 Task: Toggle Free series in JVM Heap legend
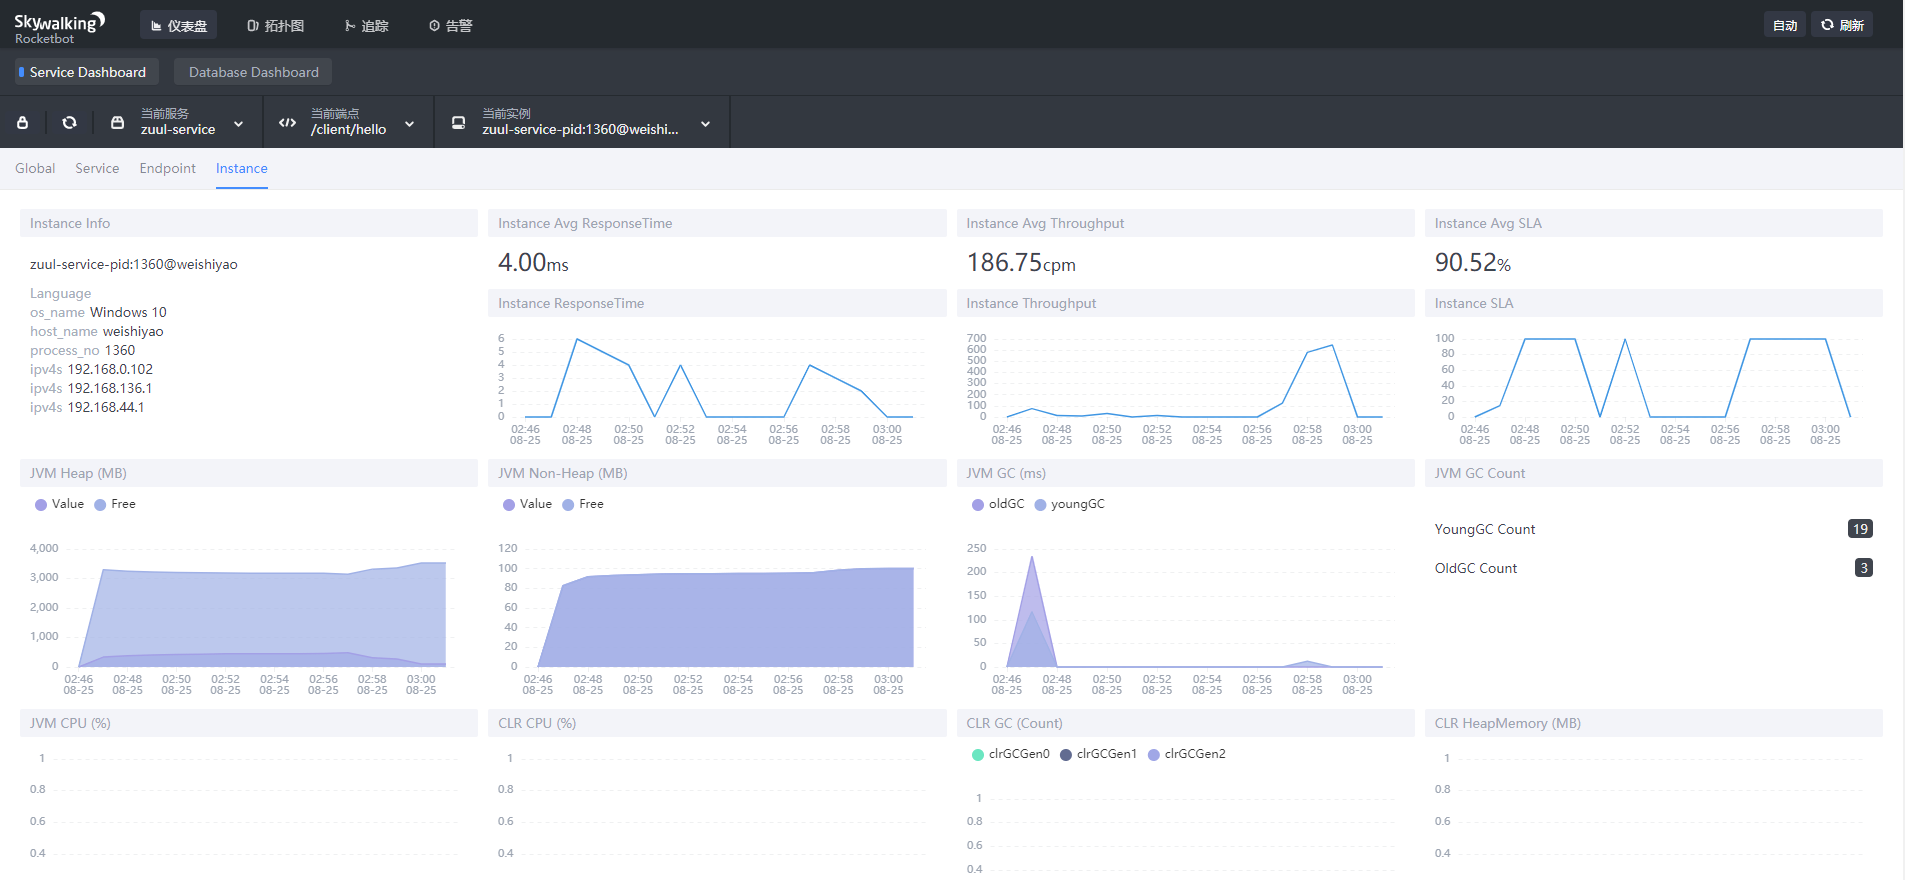click(x=115, y=504)
